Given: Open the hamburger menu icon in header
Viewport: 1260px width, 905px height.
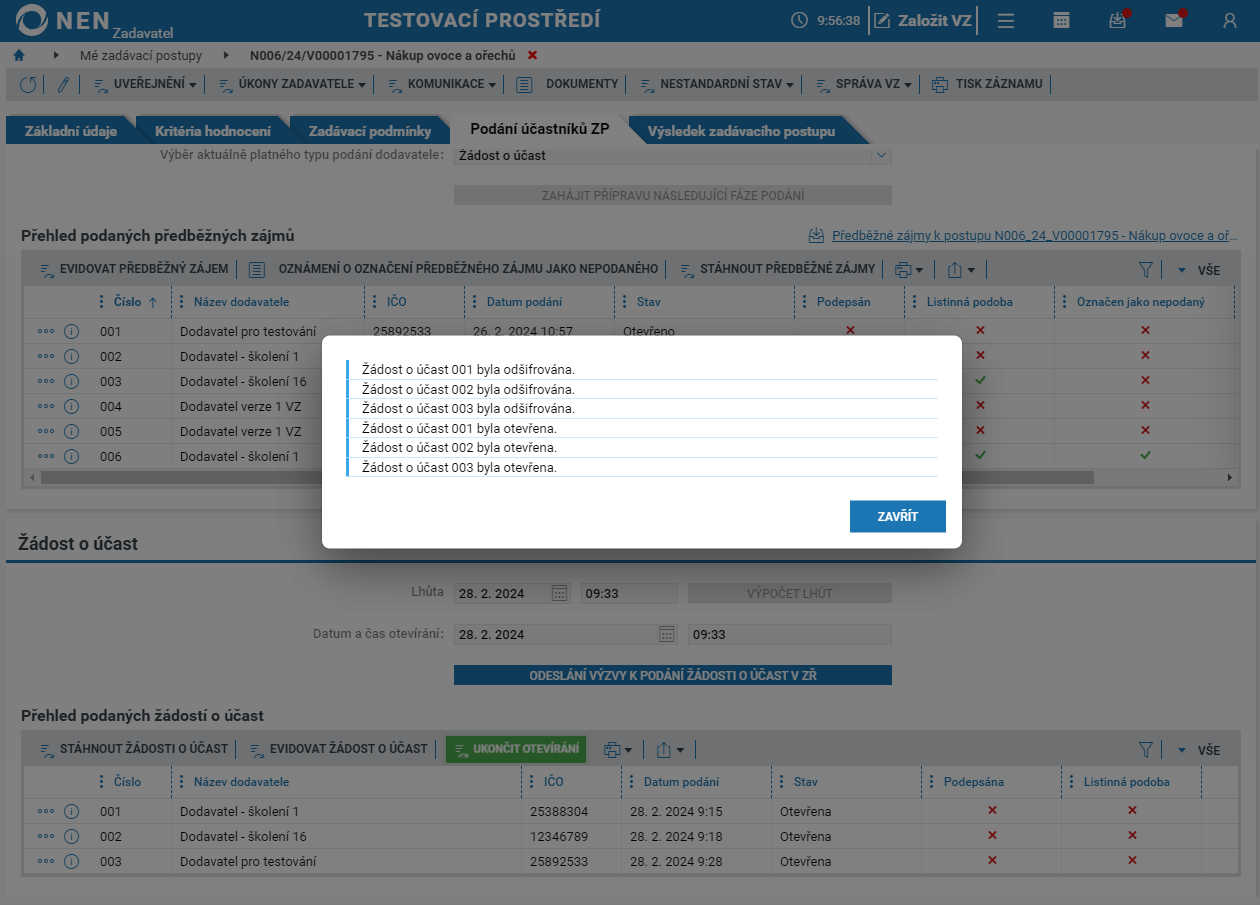Looking at the screenshot, I should [x=1006, y=20].
